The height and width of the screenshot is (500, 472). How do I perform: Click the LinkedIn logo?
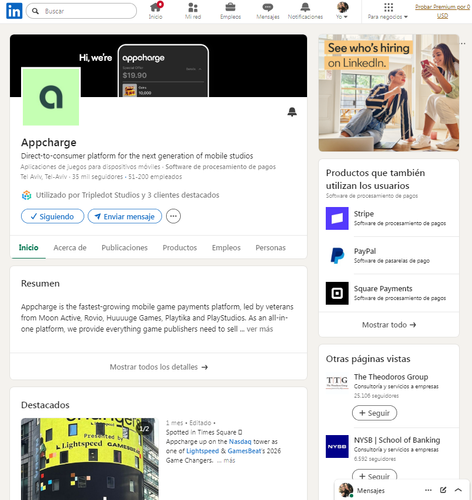(14, 11)
